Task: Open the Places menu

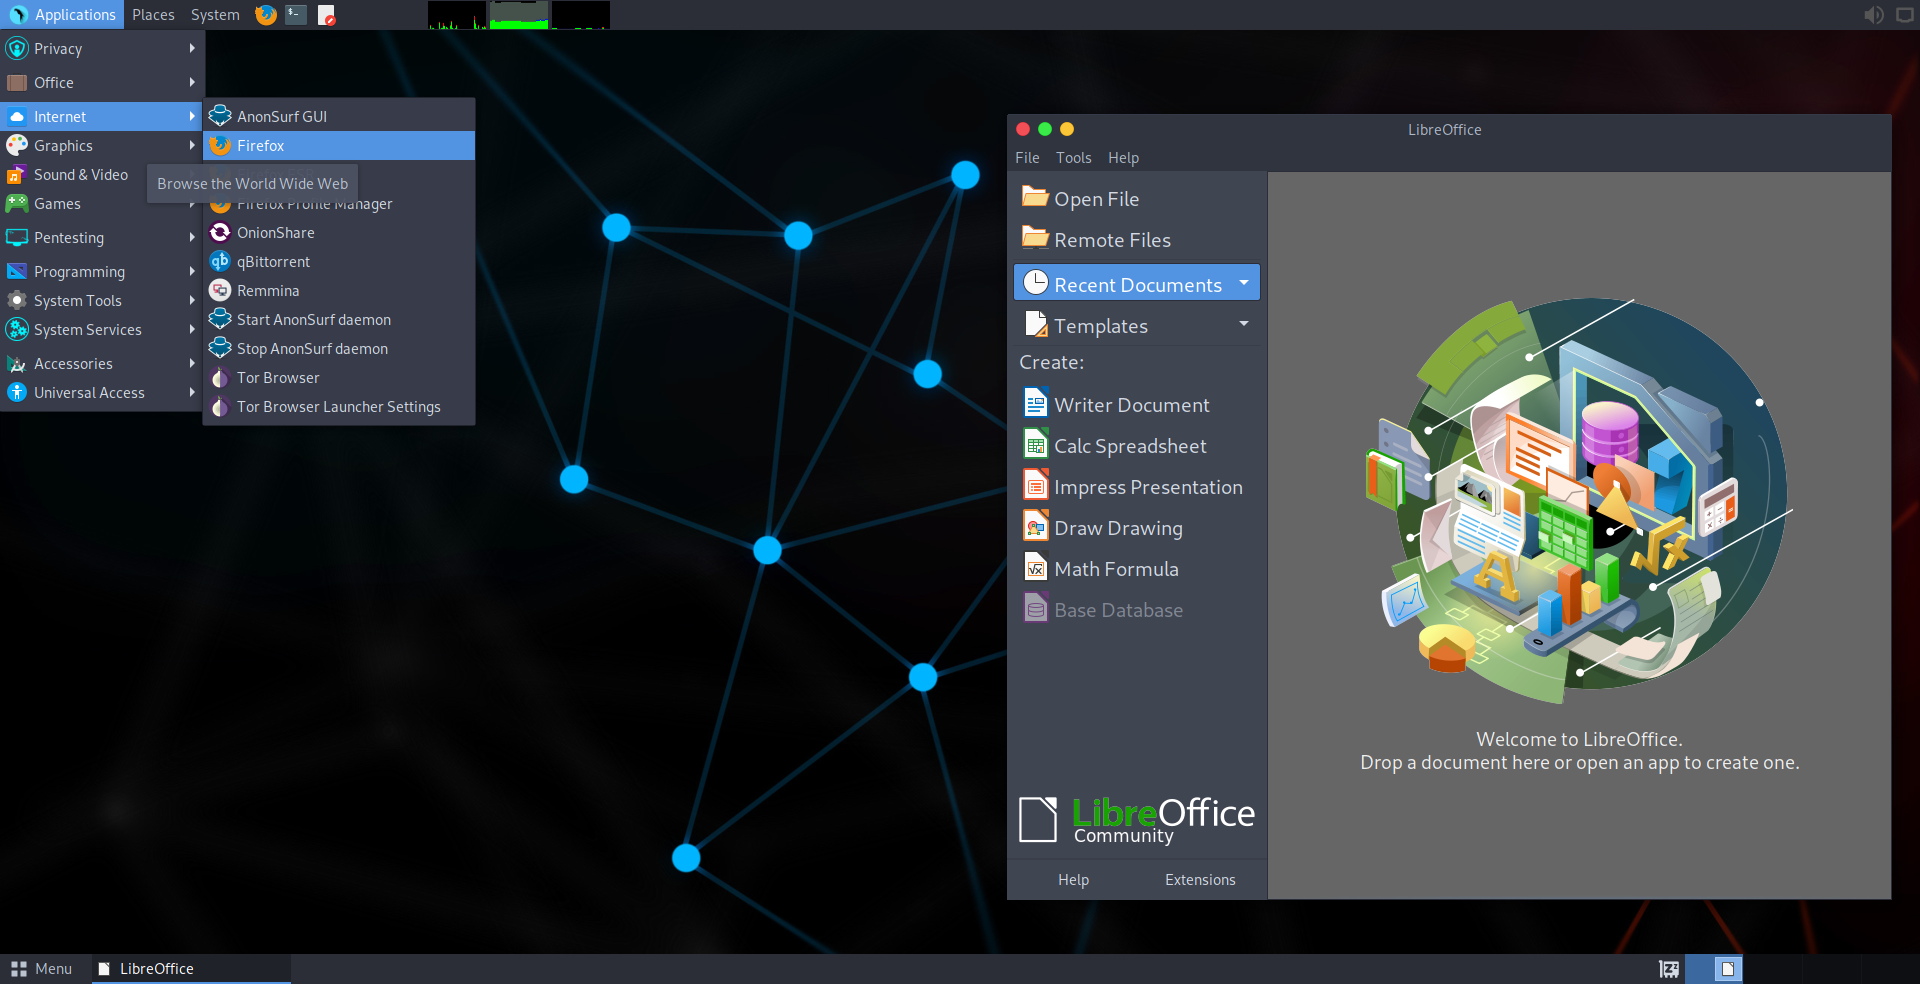Action: point(152,14)
